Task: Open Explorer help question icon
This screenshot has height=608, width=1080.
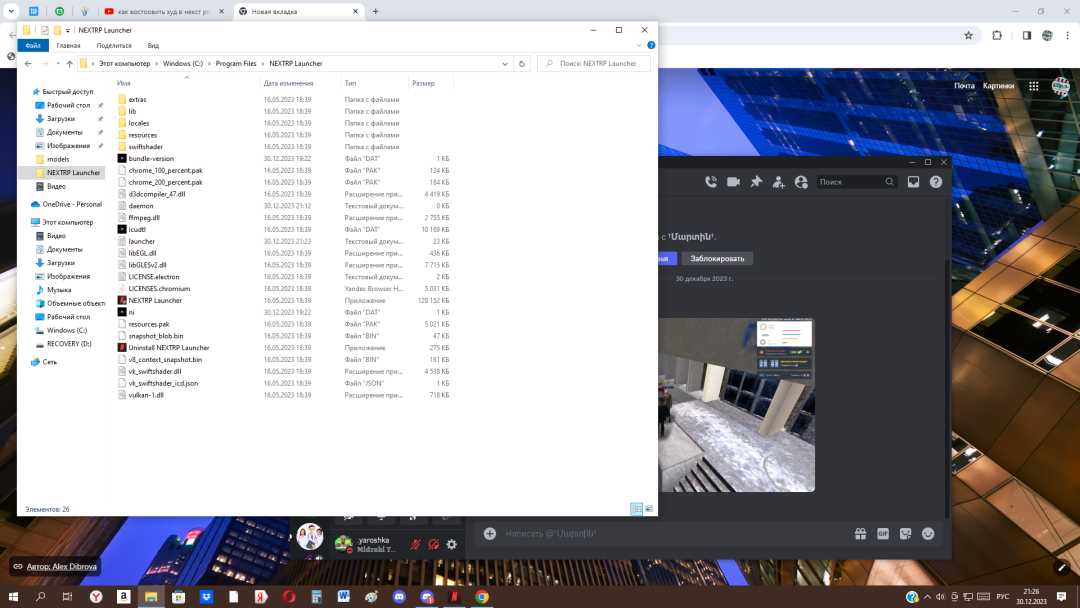Action: pos(651,45)
